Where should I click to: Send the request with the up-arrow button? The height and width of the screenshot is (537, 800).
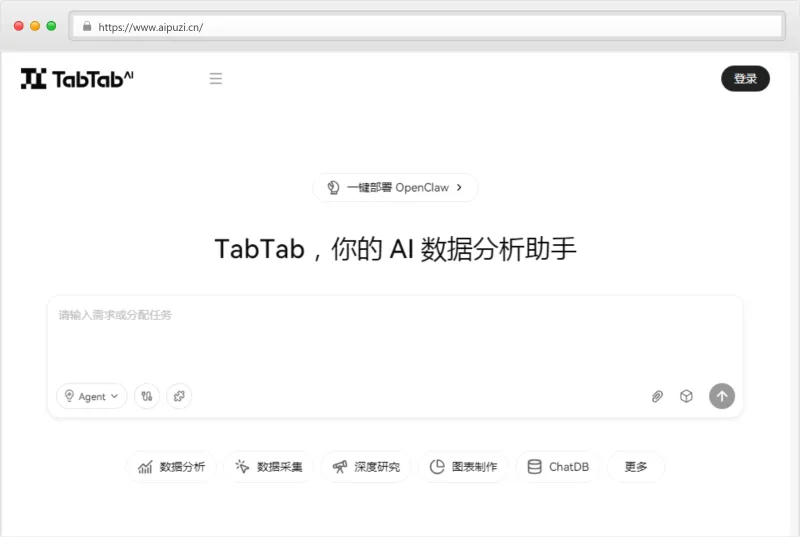(x=721, y=396)
